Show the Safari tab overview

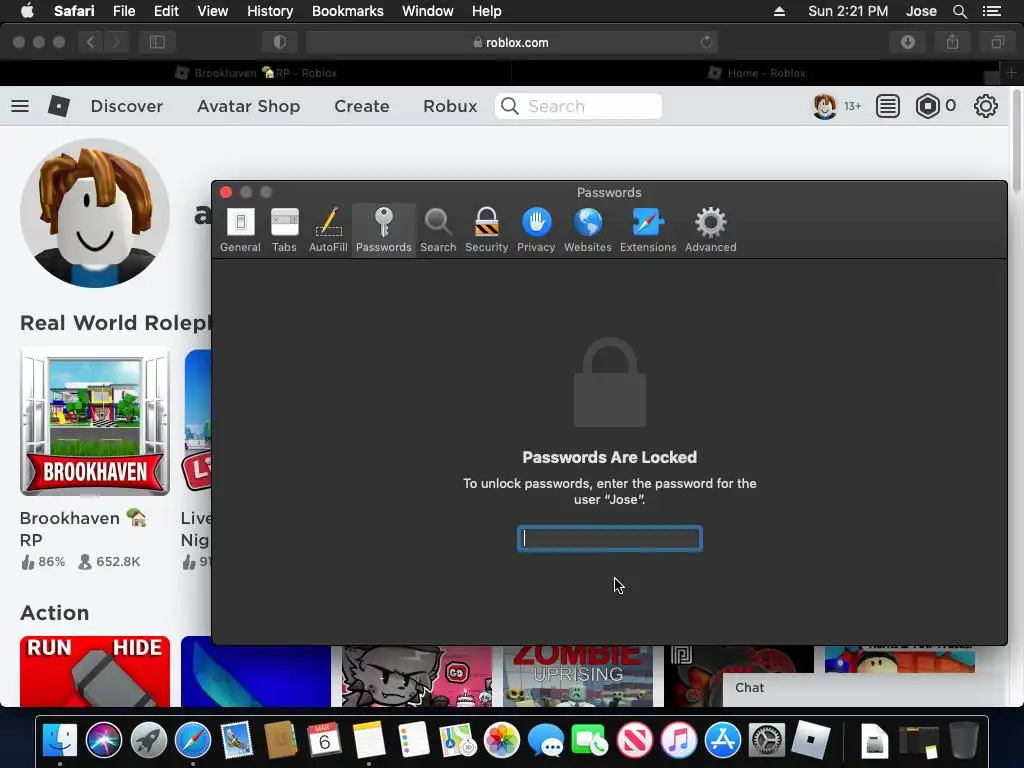998,42
